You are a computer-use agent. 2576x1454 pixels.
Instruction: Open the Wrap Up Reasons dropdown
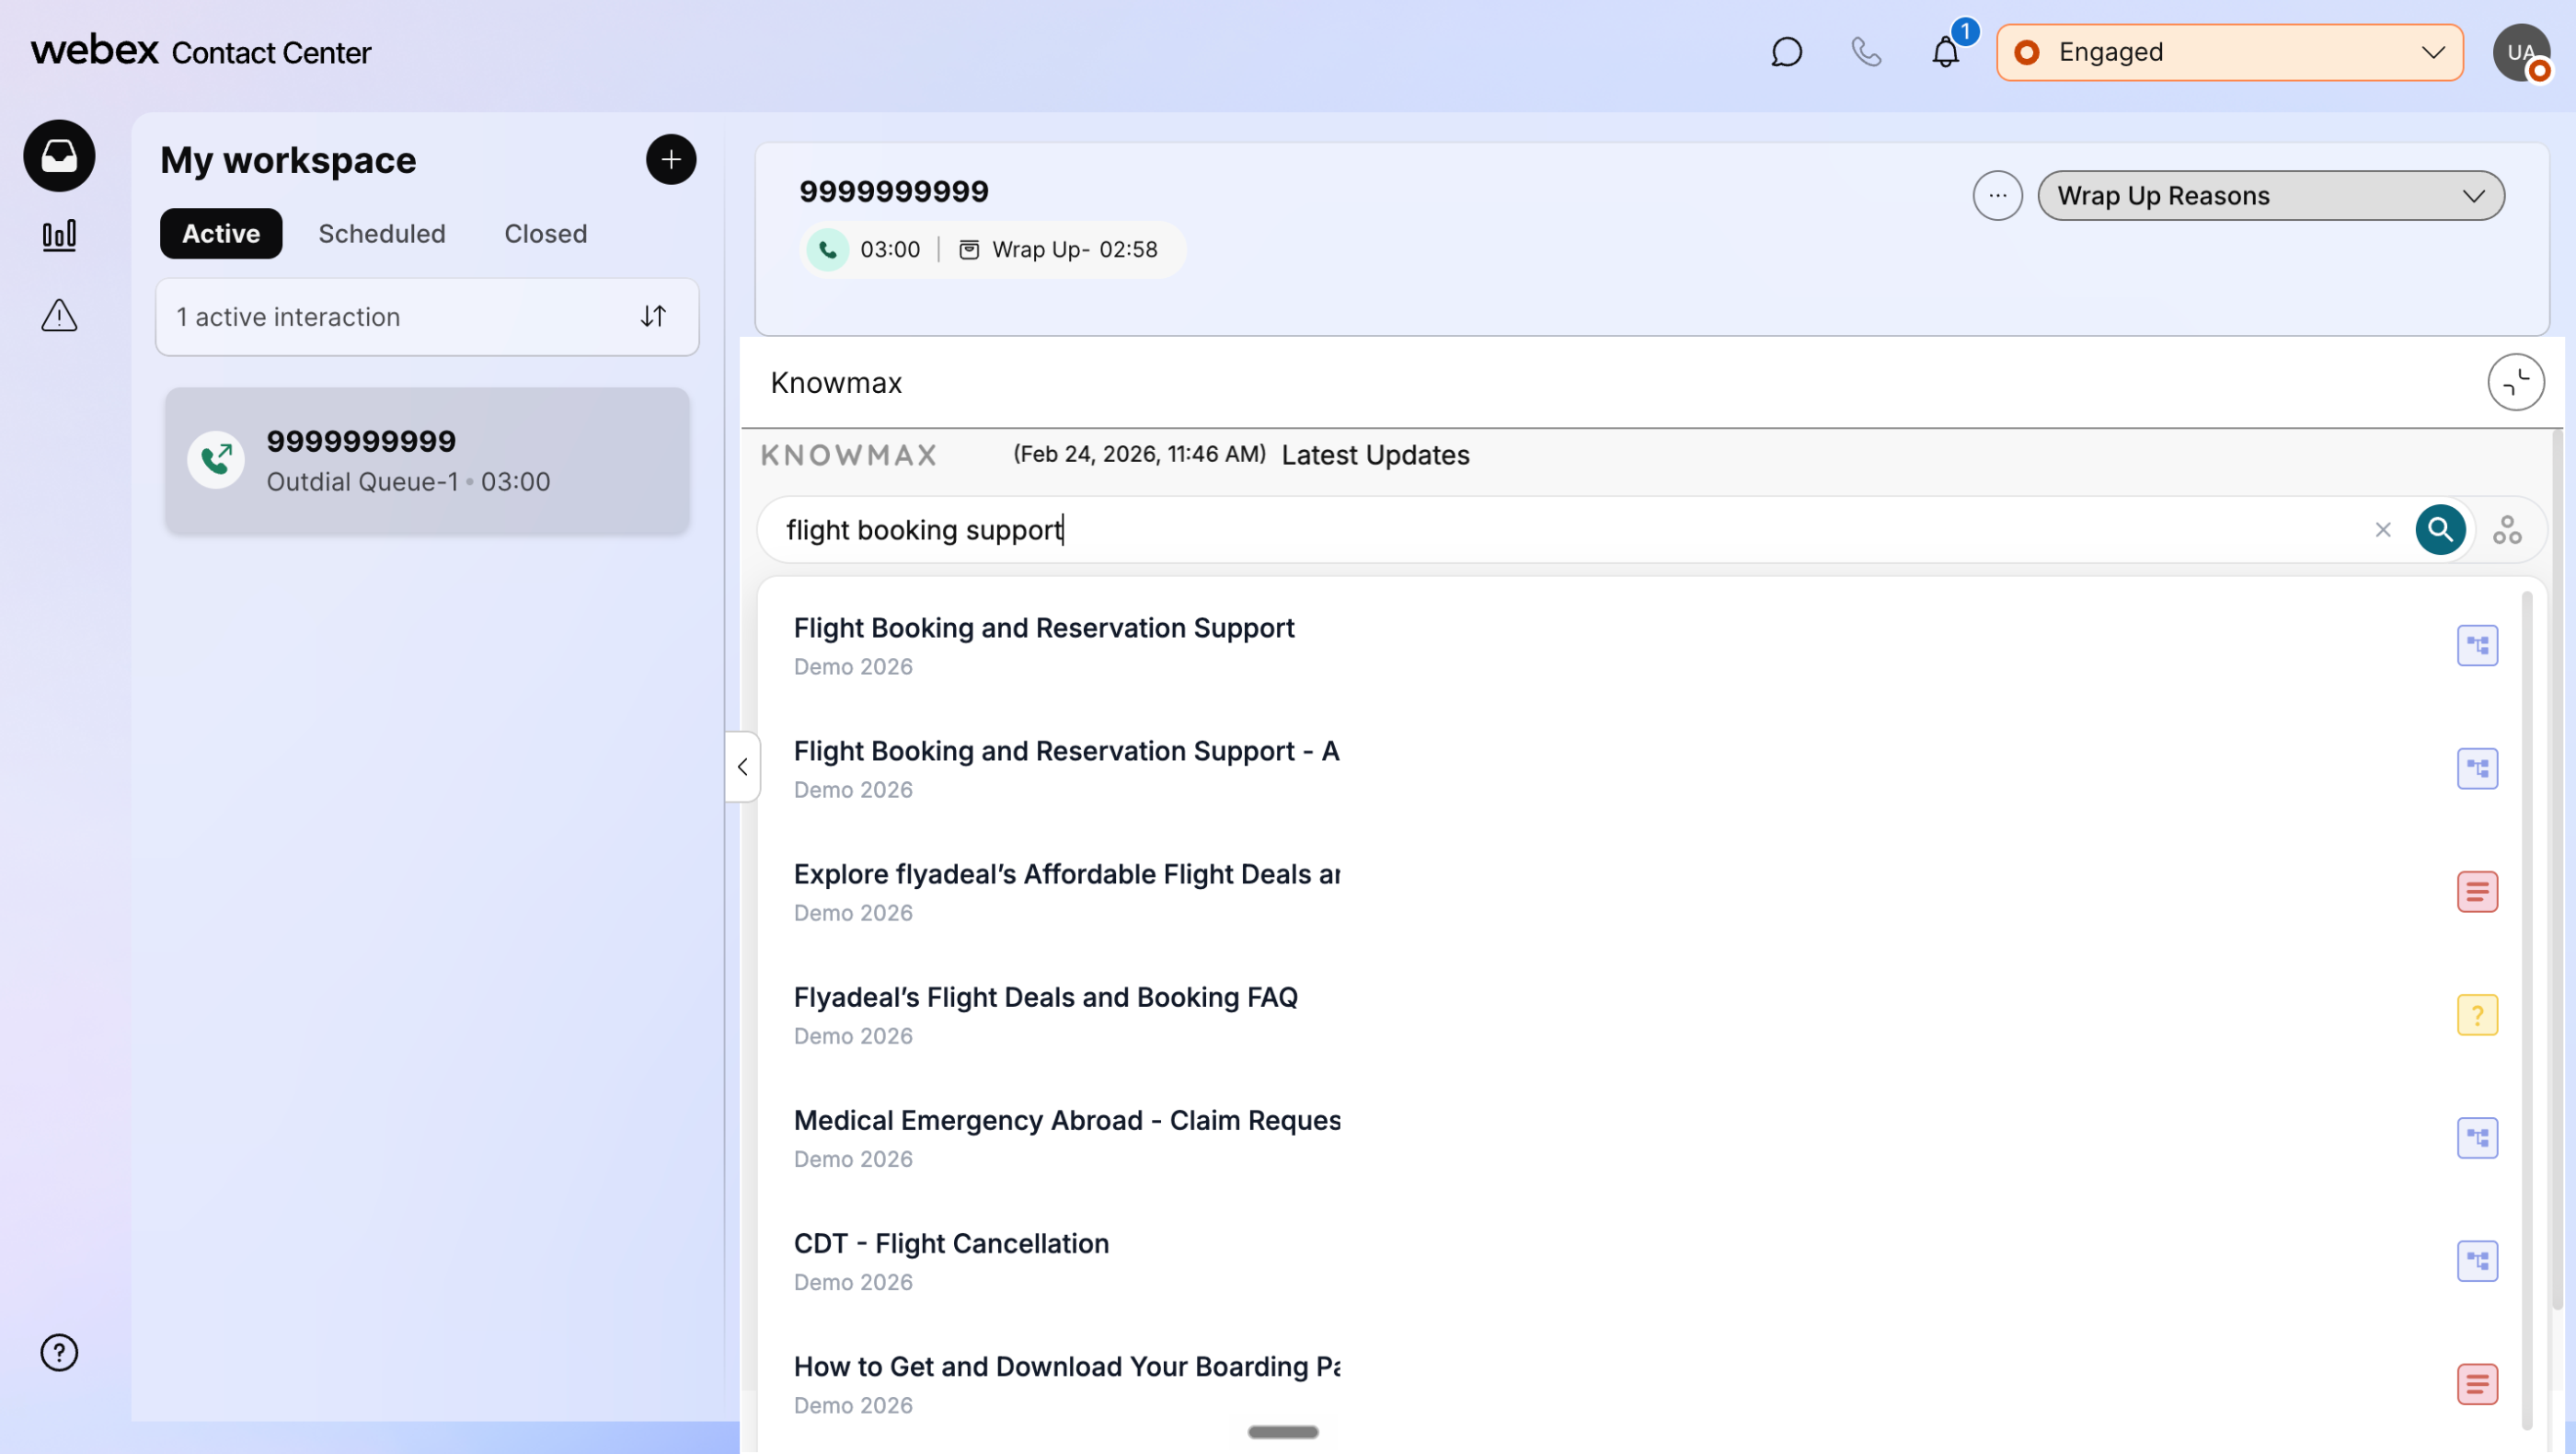pyautogui.click(x=2270, y=195)
